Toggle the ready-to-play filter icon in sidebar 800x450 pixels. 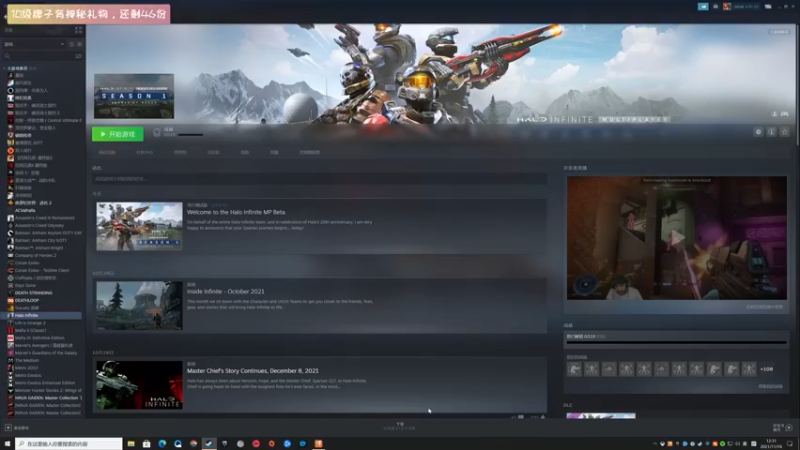coord(80,44)
